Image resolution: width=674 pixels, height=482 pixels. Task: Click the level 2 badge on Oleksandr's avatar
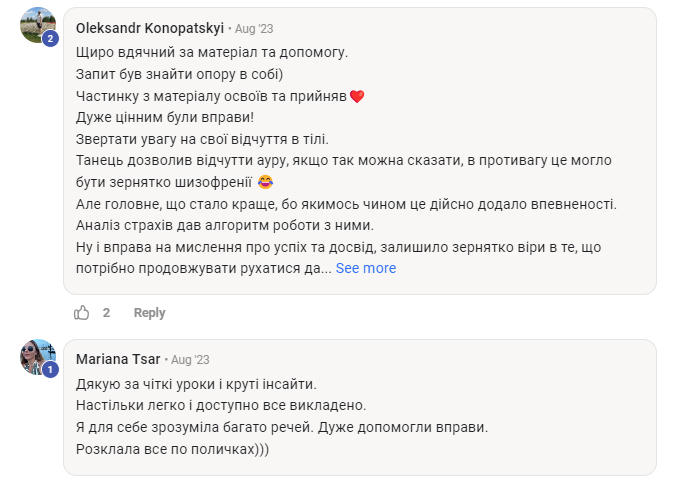[51, 39]
